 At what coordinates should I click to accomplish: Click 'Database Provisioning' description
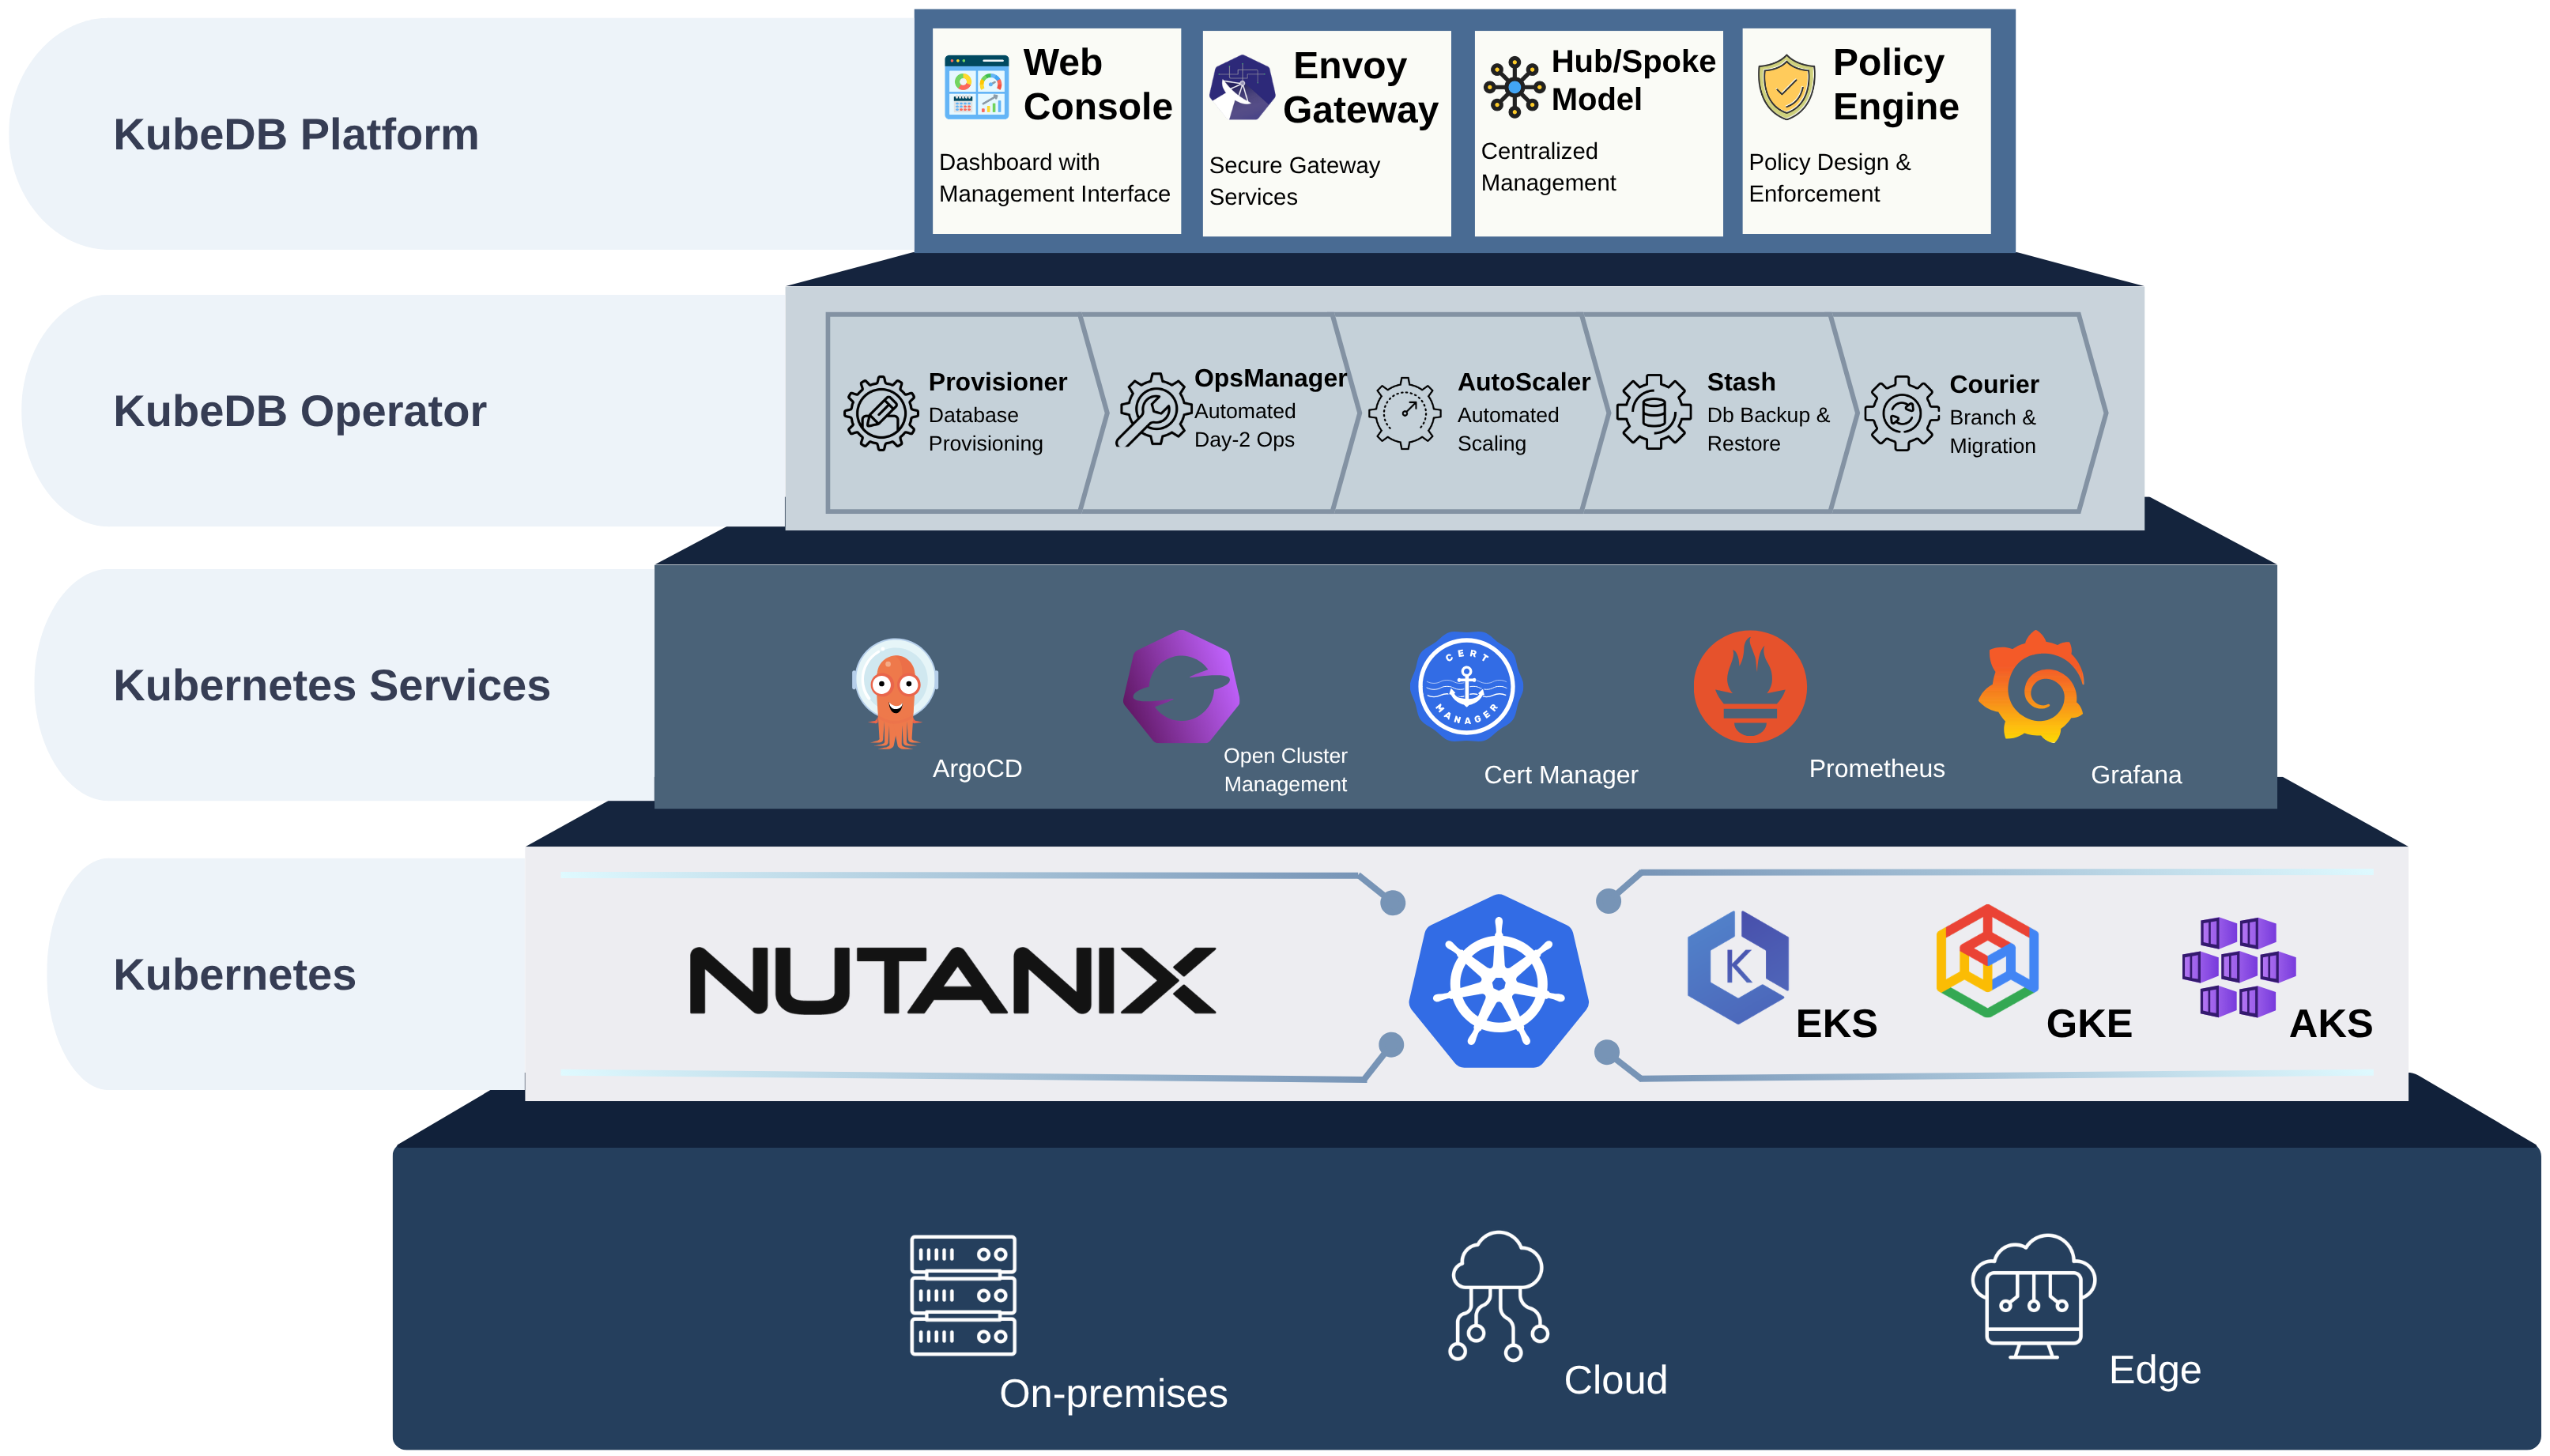point(985,429)
